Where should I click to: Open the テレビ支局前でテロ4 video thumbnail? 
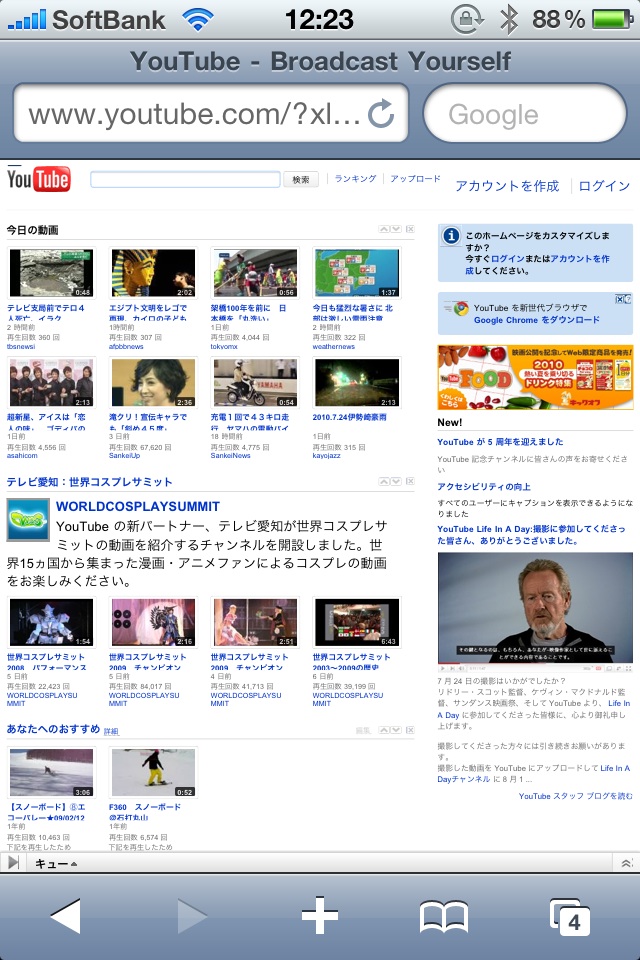click(x=51, y=273)
